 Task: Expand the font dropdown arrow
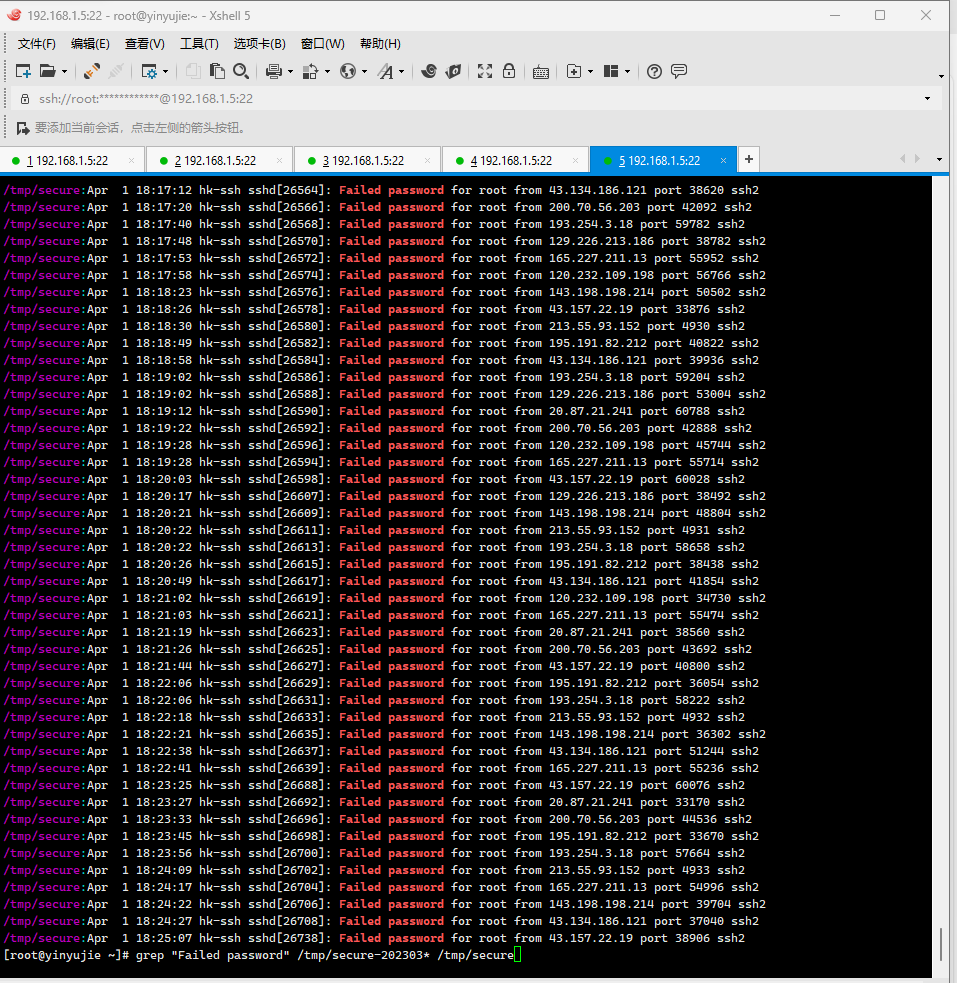tap(402, 72)
